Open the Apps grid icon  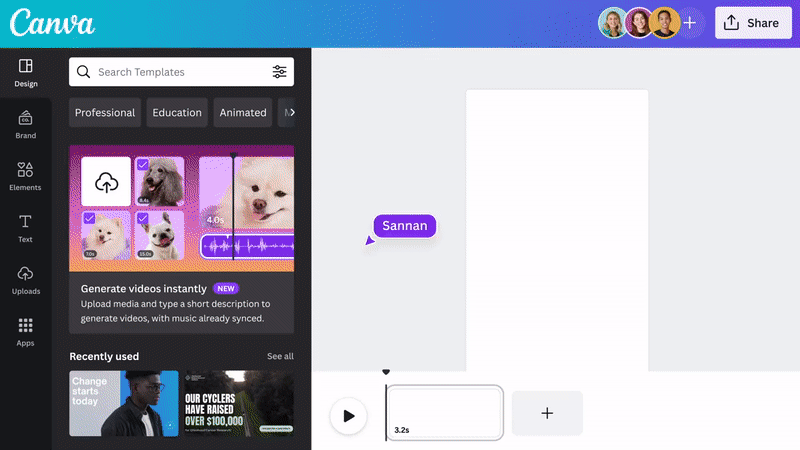(x=26, y=332)
